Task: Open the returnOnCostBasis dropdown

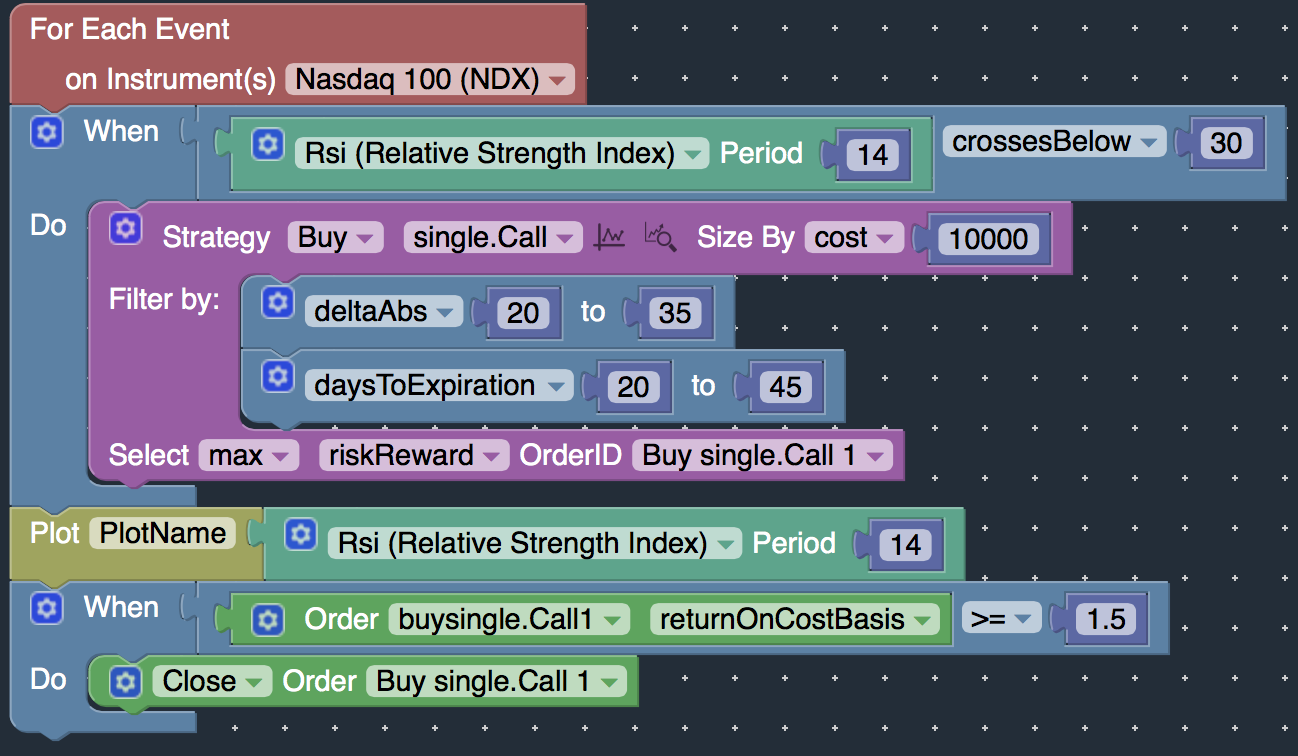Action: click(794, 619)
